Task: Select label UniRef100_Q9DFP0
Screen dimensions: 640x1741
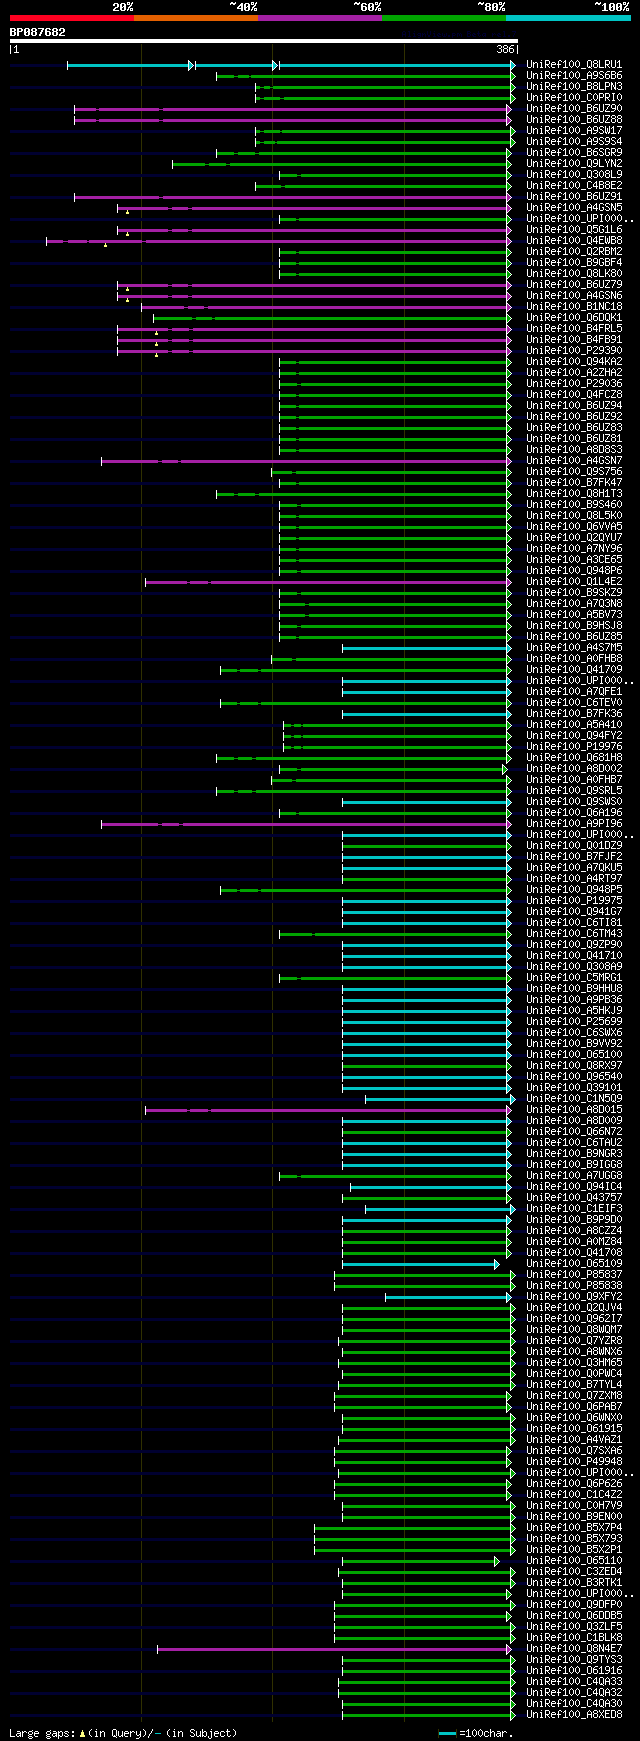Action: coord(574,1605)
